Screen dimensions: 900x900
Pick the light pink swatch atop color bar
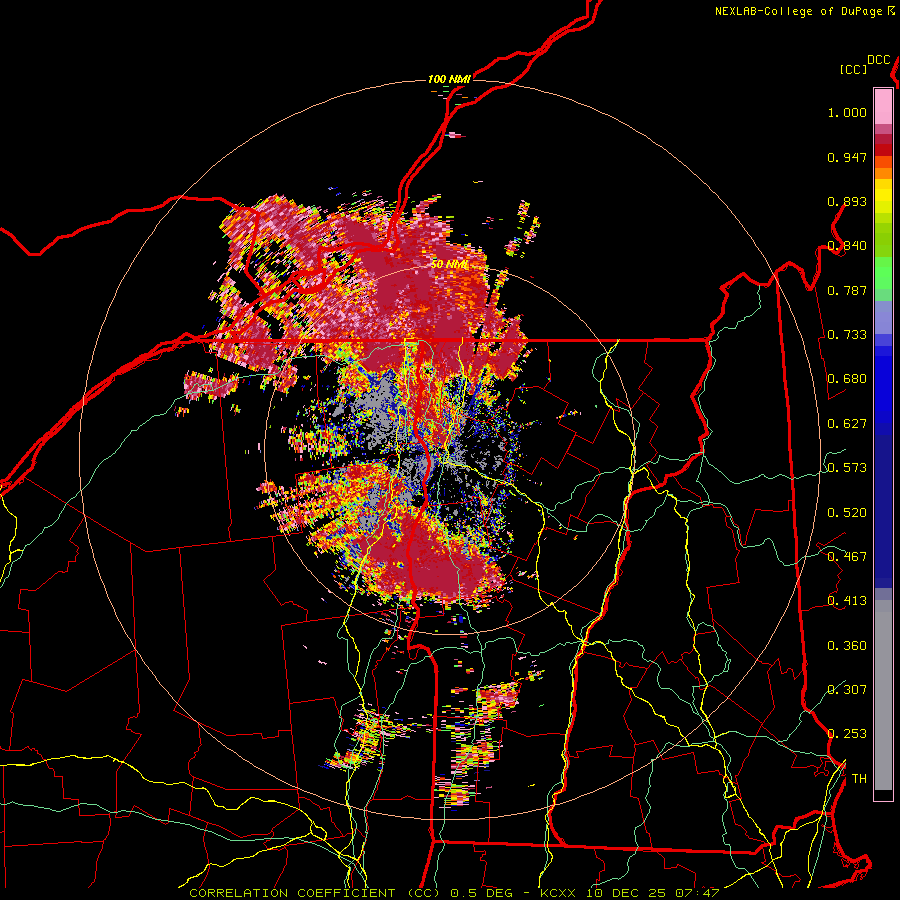(883, 106)
